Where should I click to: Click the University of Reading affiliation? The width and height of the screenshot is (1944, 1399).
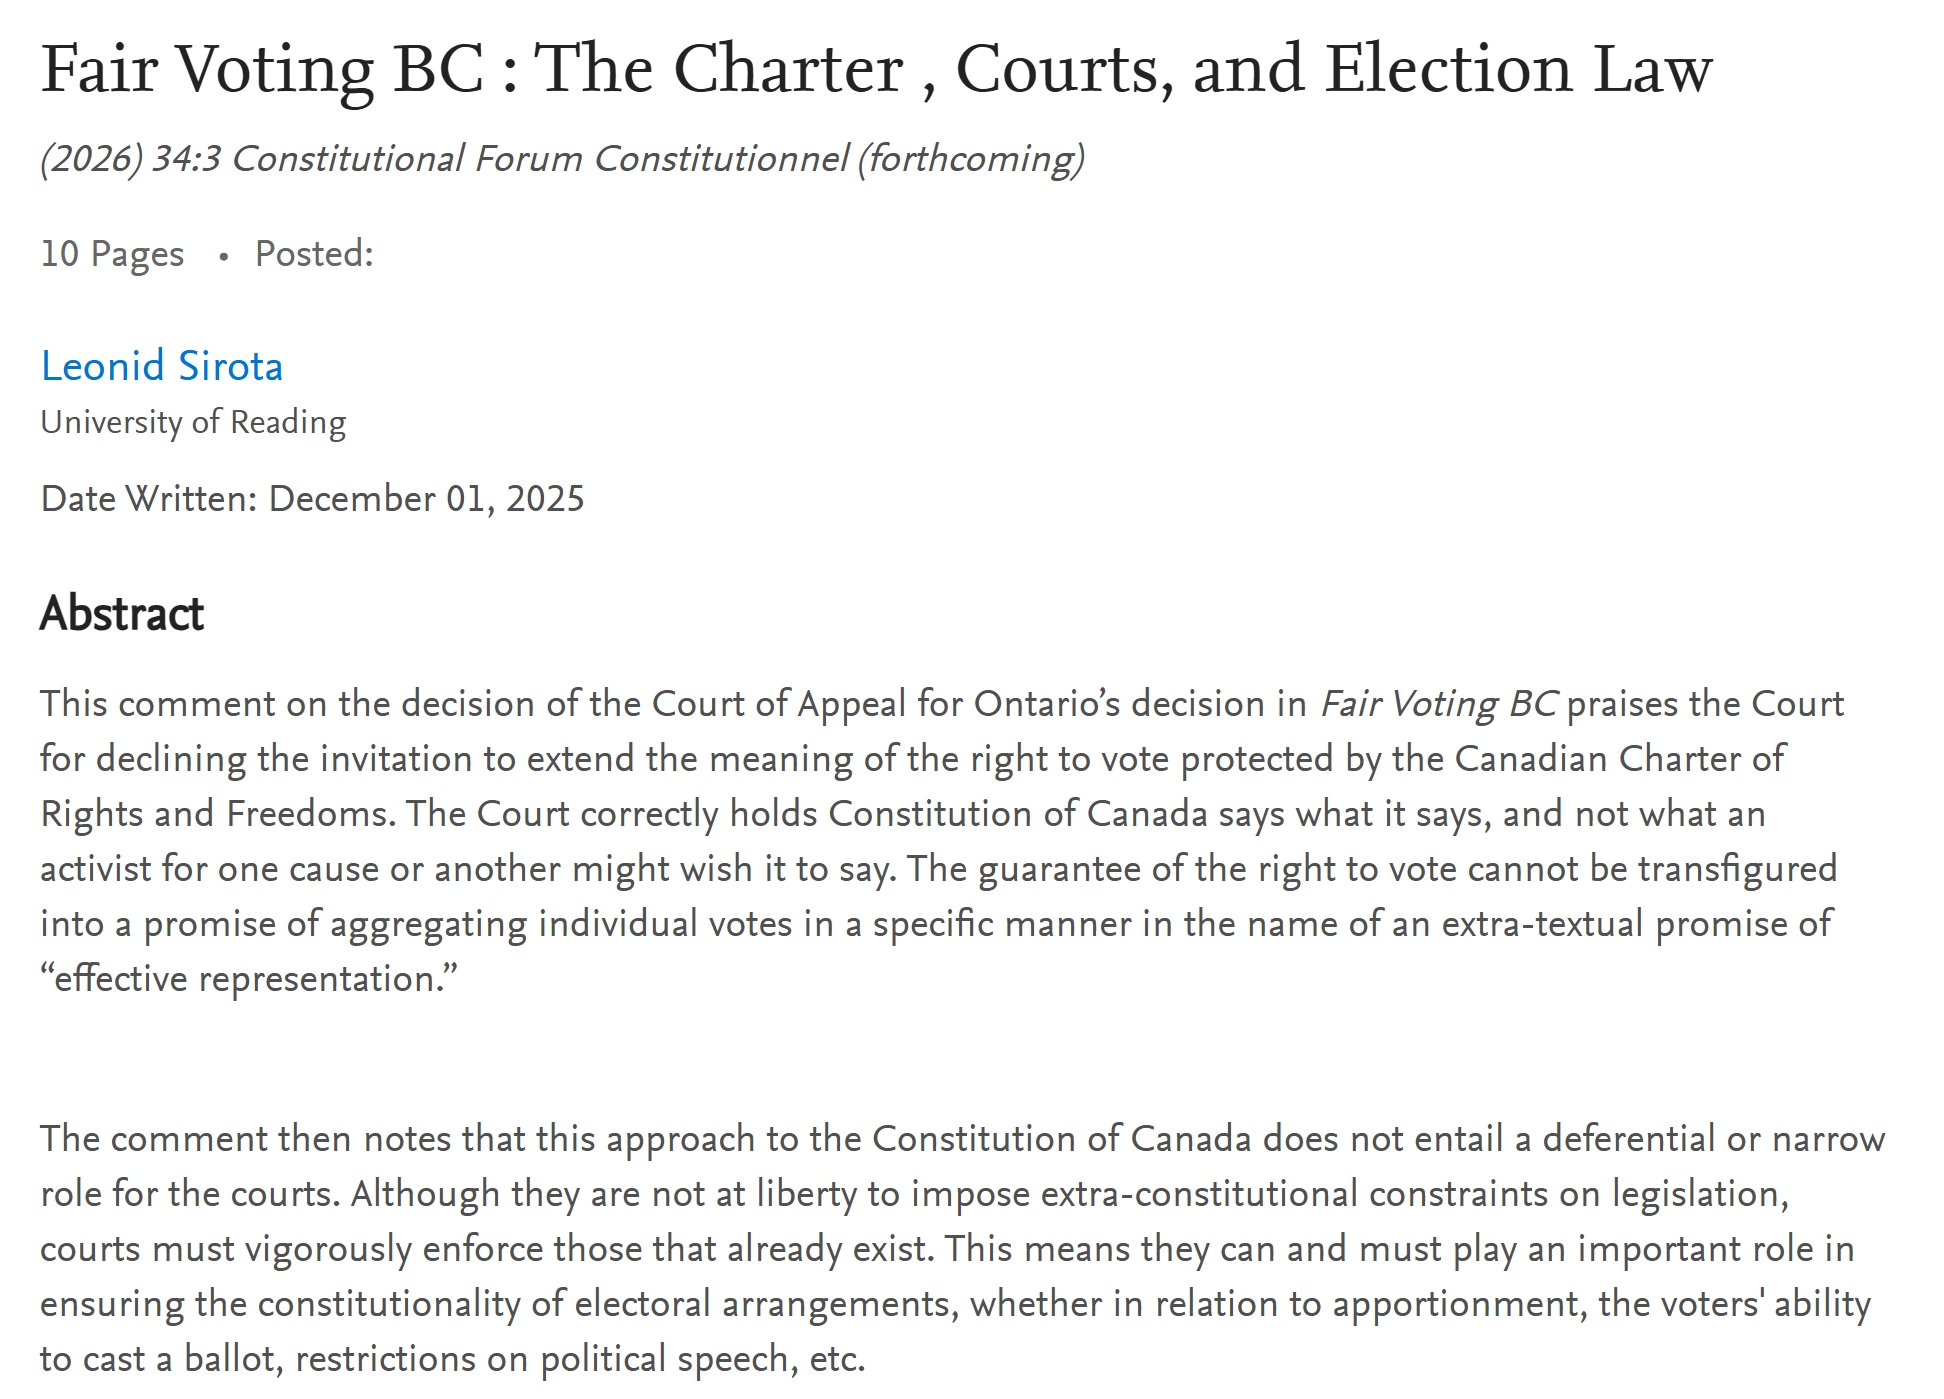[193, 422]
